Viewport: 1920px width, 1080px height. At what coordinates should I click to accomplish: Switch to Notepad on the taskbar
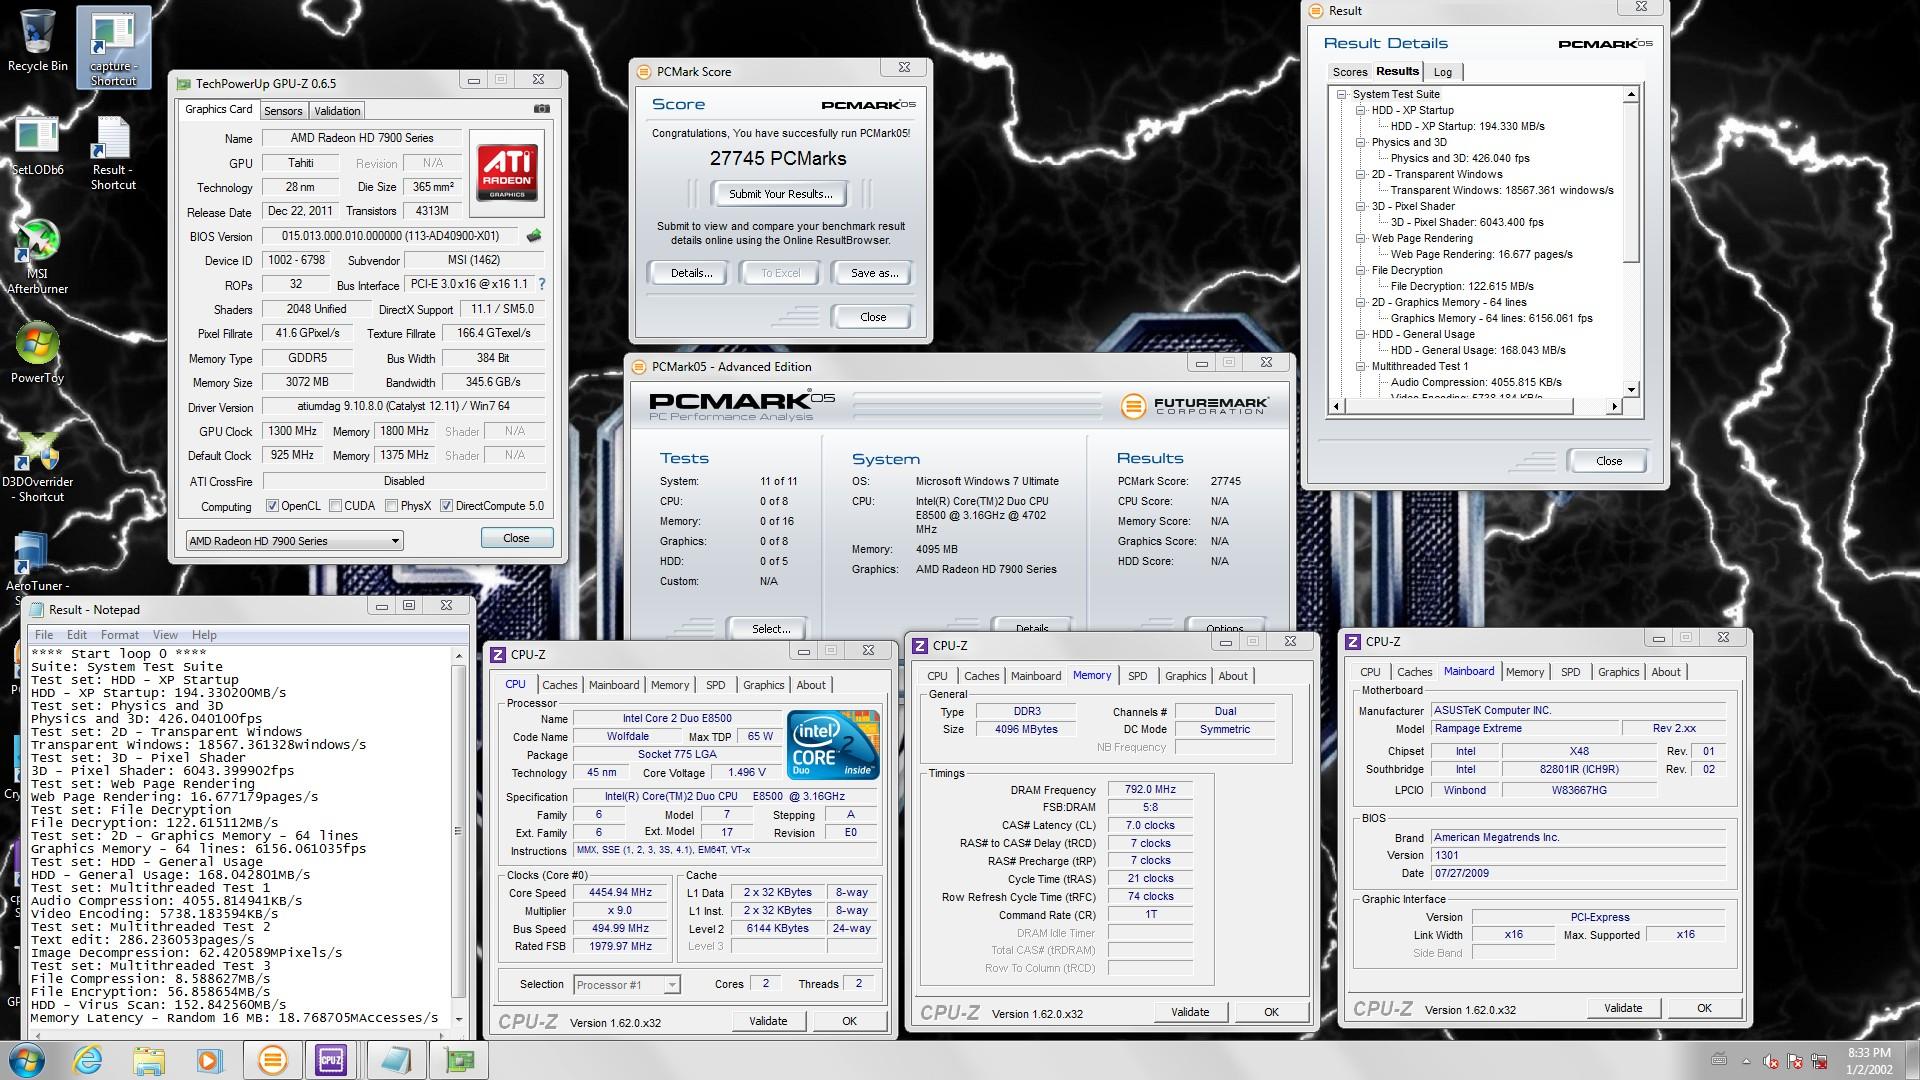[x=396, y=1060]
